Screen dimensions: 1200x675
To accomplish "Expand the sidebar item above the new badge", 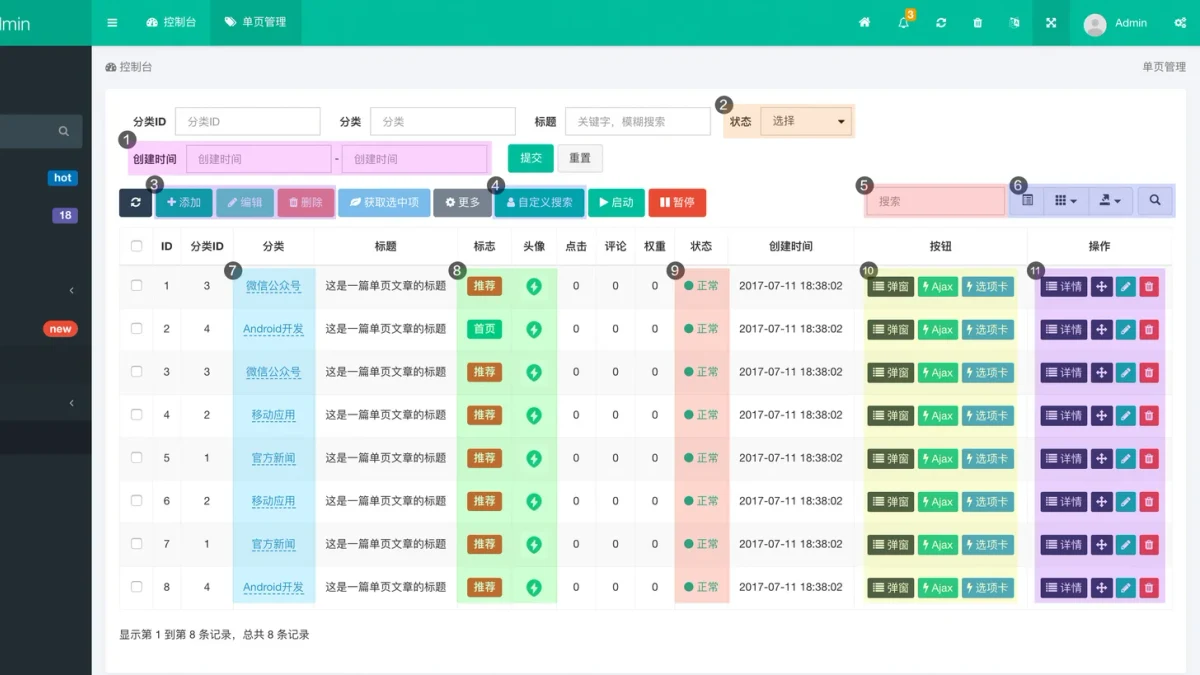I will [x=72, y=290].
